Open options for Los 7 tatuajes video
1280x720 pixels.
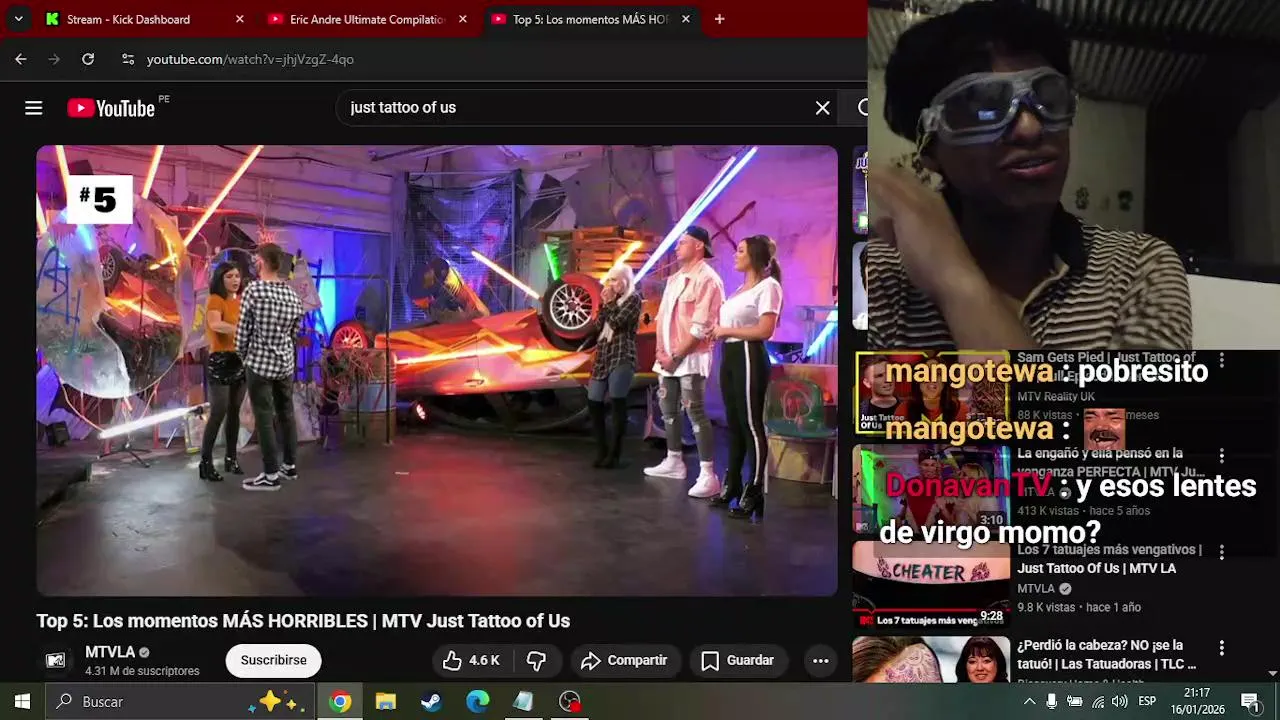click(x=1221, y=551)
